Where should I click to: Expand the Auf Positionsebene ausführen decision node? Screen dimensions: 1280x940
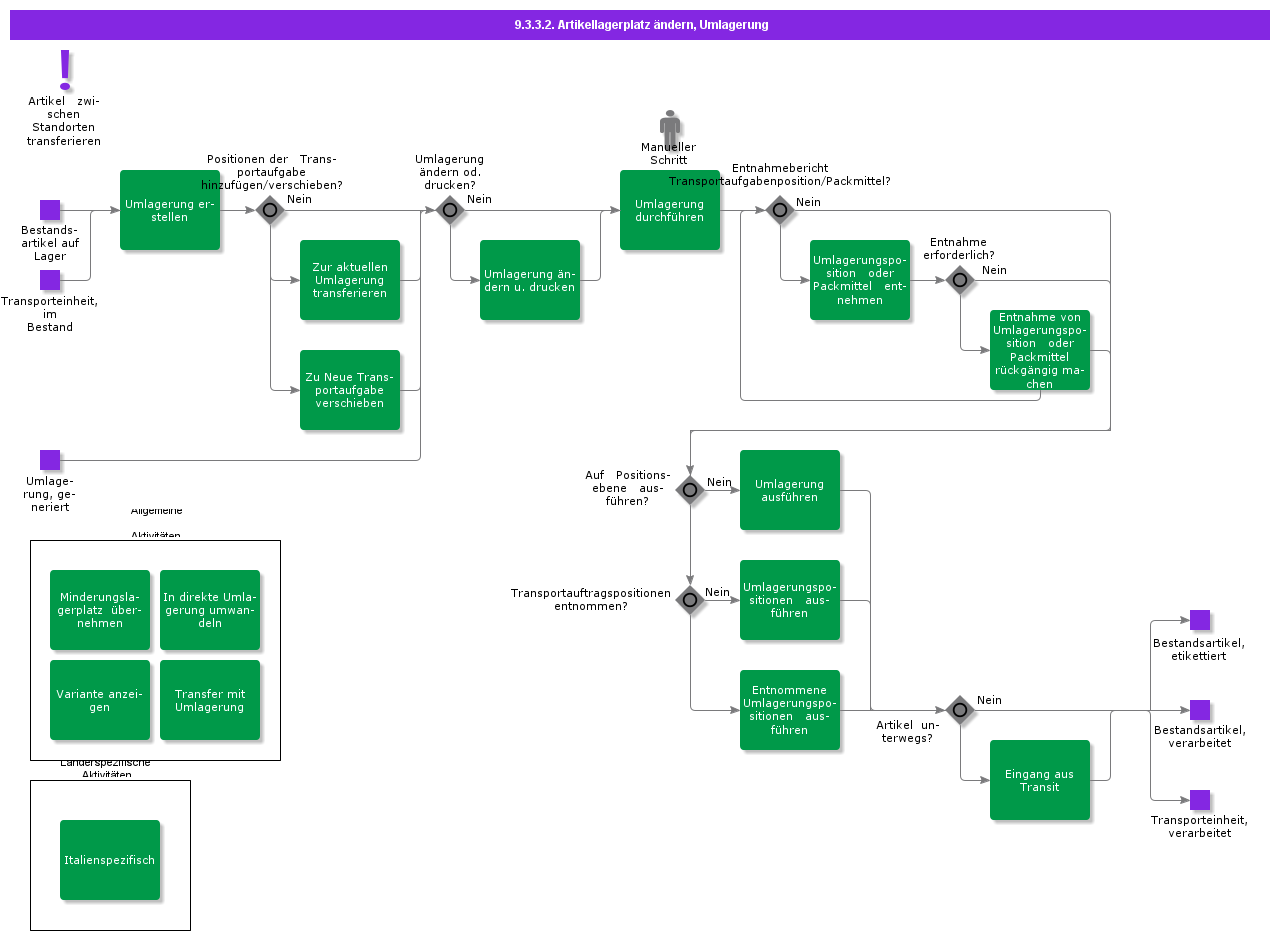coord(690,490)
